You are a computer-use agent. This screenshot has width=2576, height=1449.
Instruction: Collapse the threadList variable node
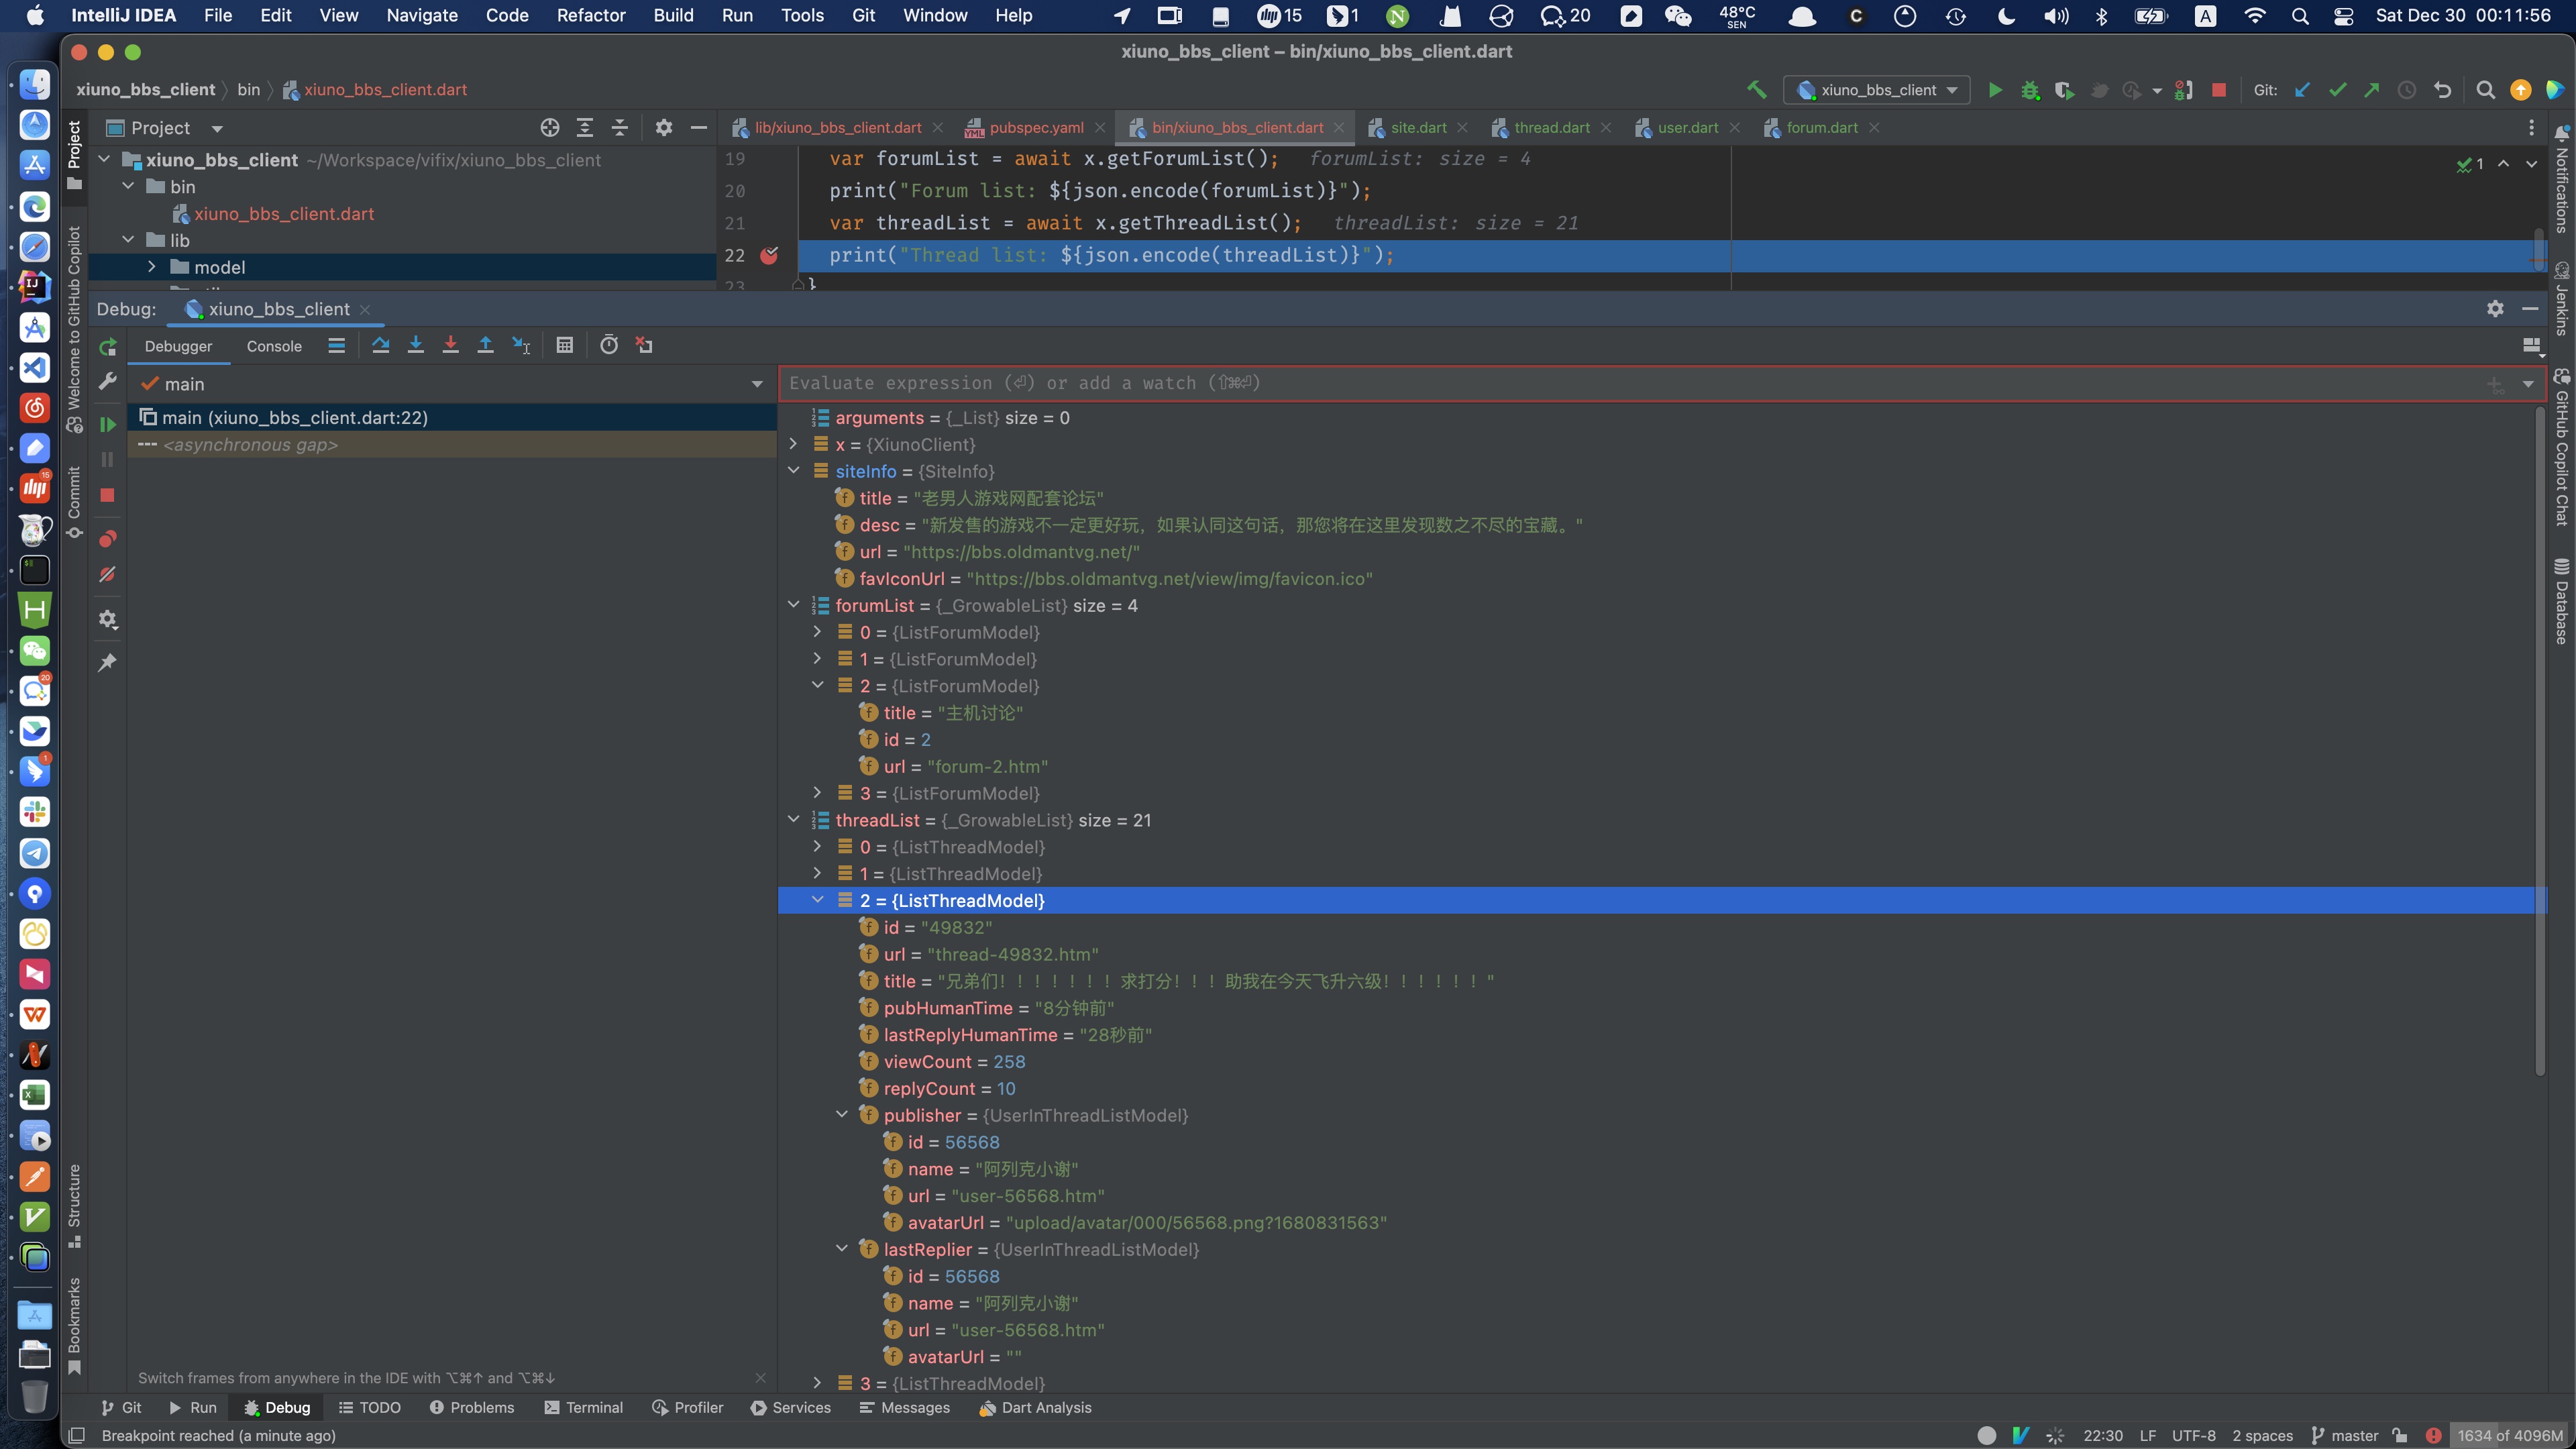coord(793,820)
